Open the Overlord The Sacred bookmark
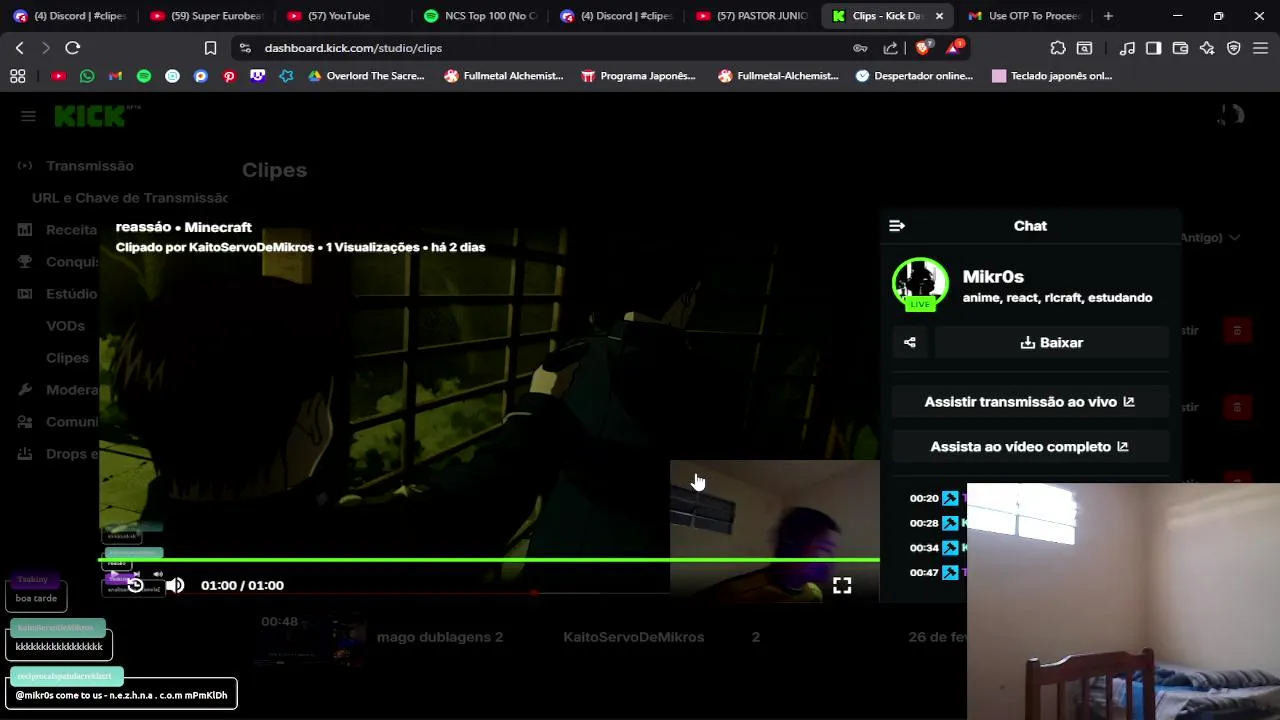The image size is (1280, 720). click(366, 76)
